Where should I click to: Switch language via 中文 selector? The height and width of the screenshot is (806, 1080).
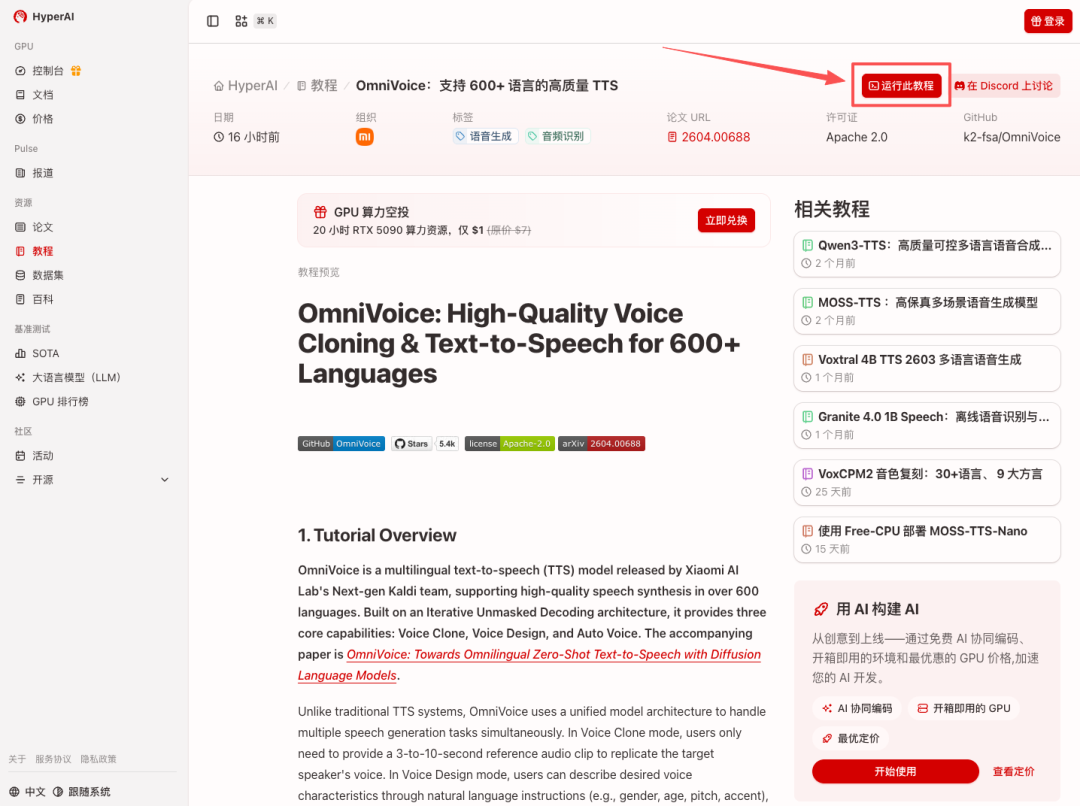coord(28,792)
